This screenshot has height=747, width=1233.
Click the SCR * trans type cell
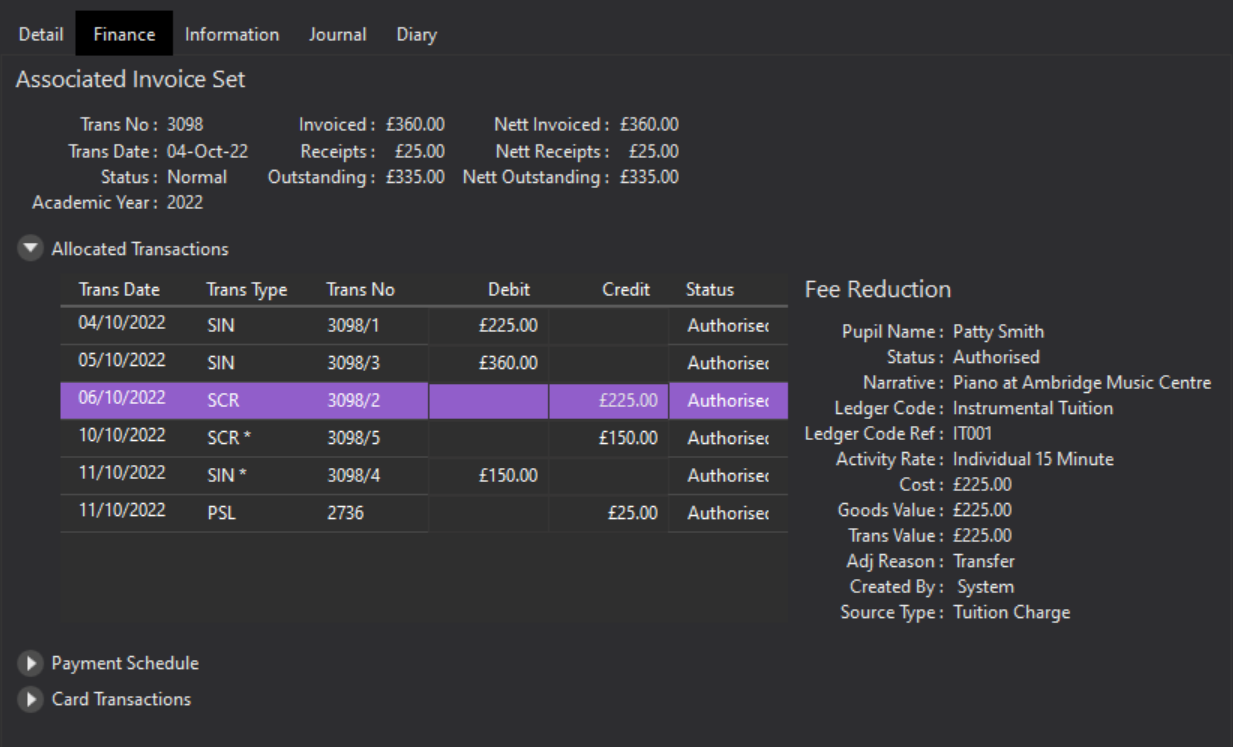point(229,438)
